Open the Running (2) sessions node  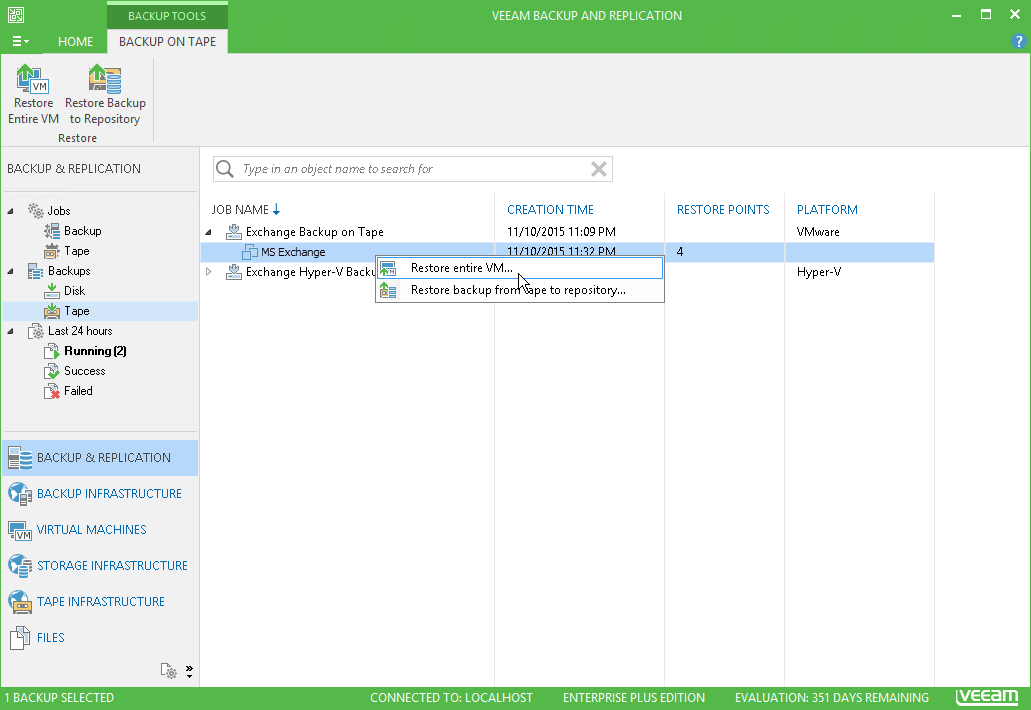coord(95,351)
